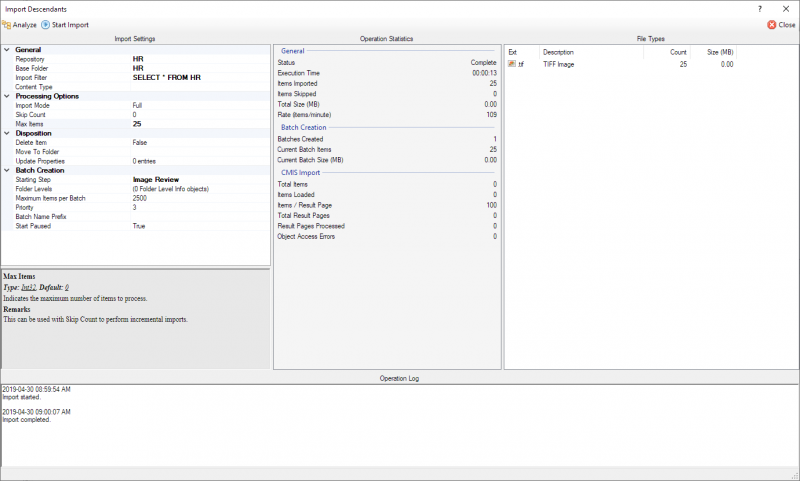Open the help question mark button
The height and width of the screenshot is (481, 800).
click(760, 9)
